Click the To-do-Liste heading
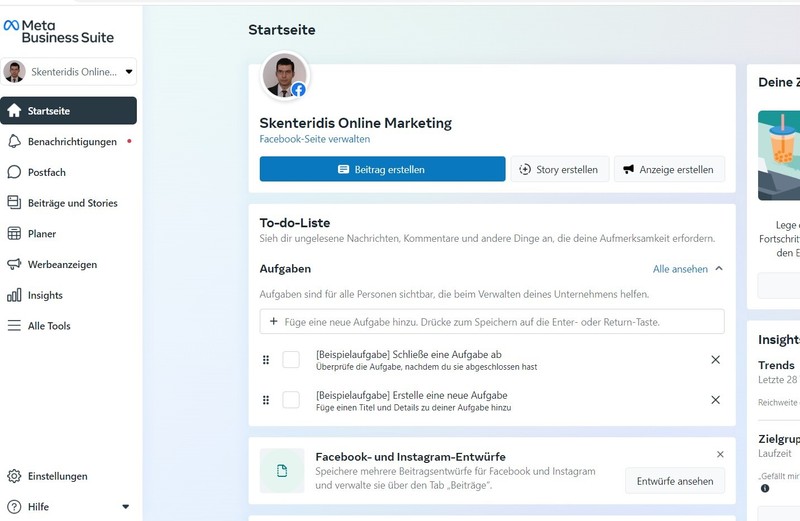This screenshot has width=800, height=521. coord(294,223)
